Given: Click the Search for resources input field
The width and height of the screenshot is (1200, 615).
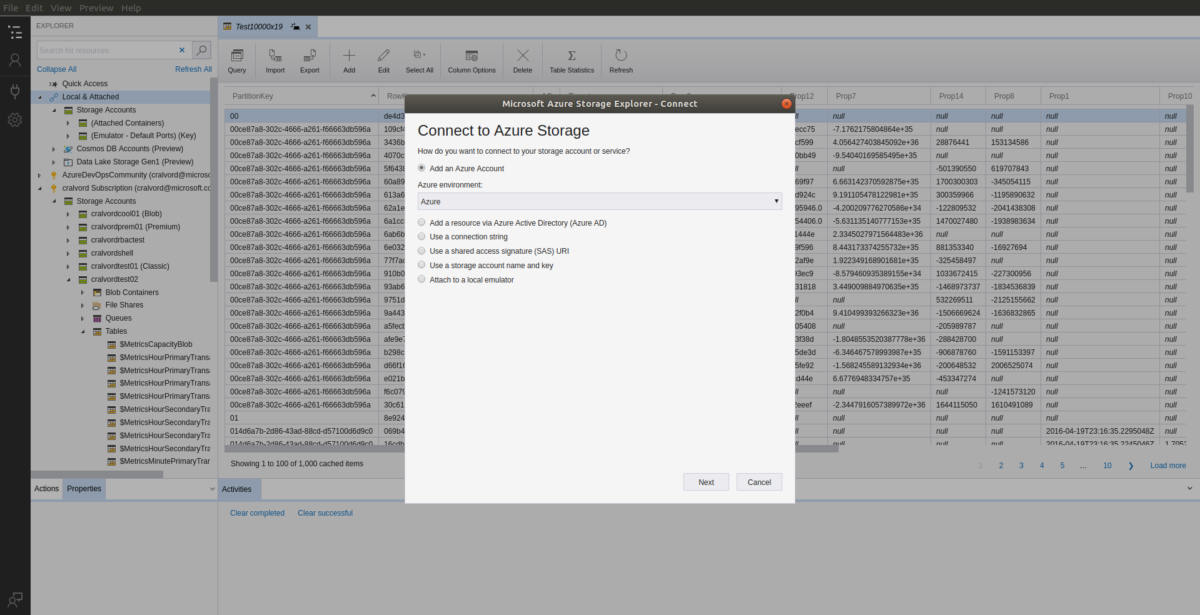Looking at the screenshot, I should pos(106,49).
